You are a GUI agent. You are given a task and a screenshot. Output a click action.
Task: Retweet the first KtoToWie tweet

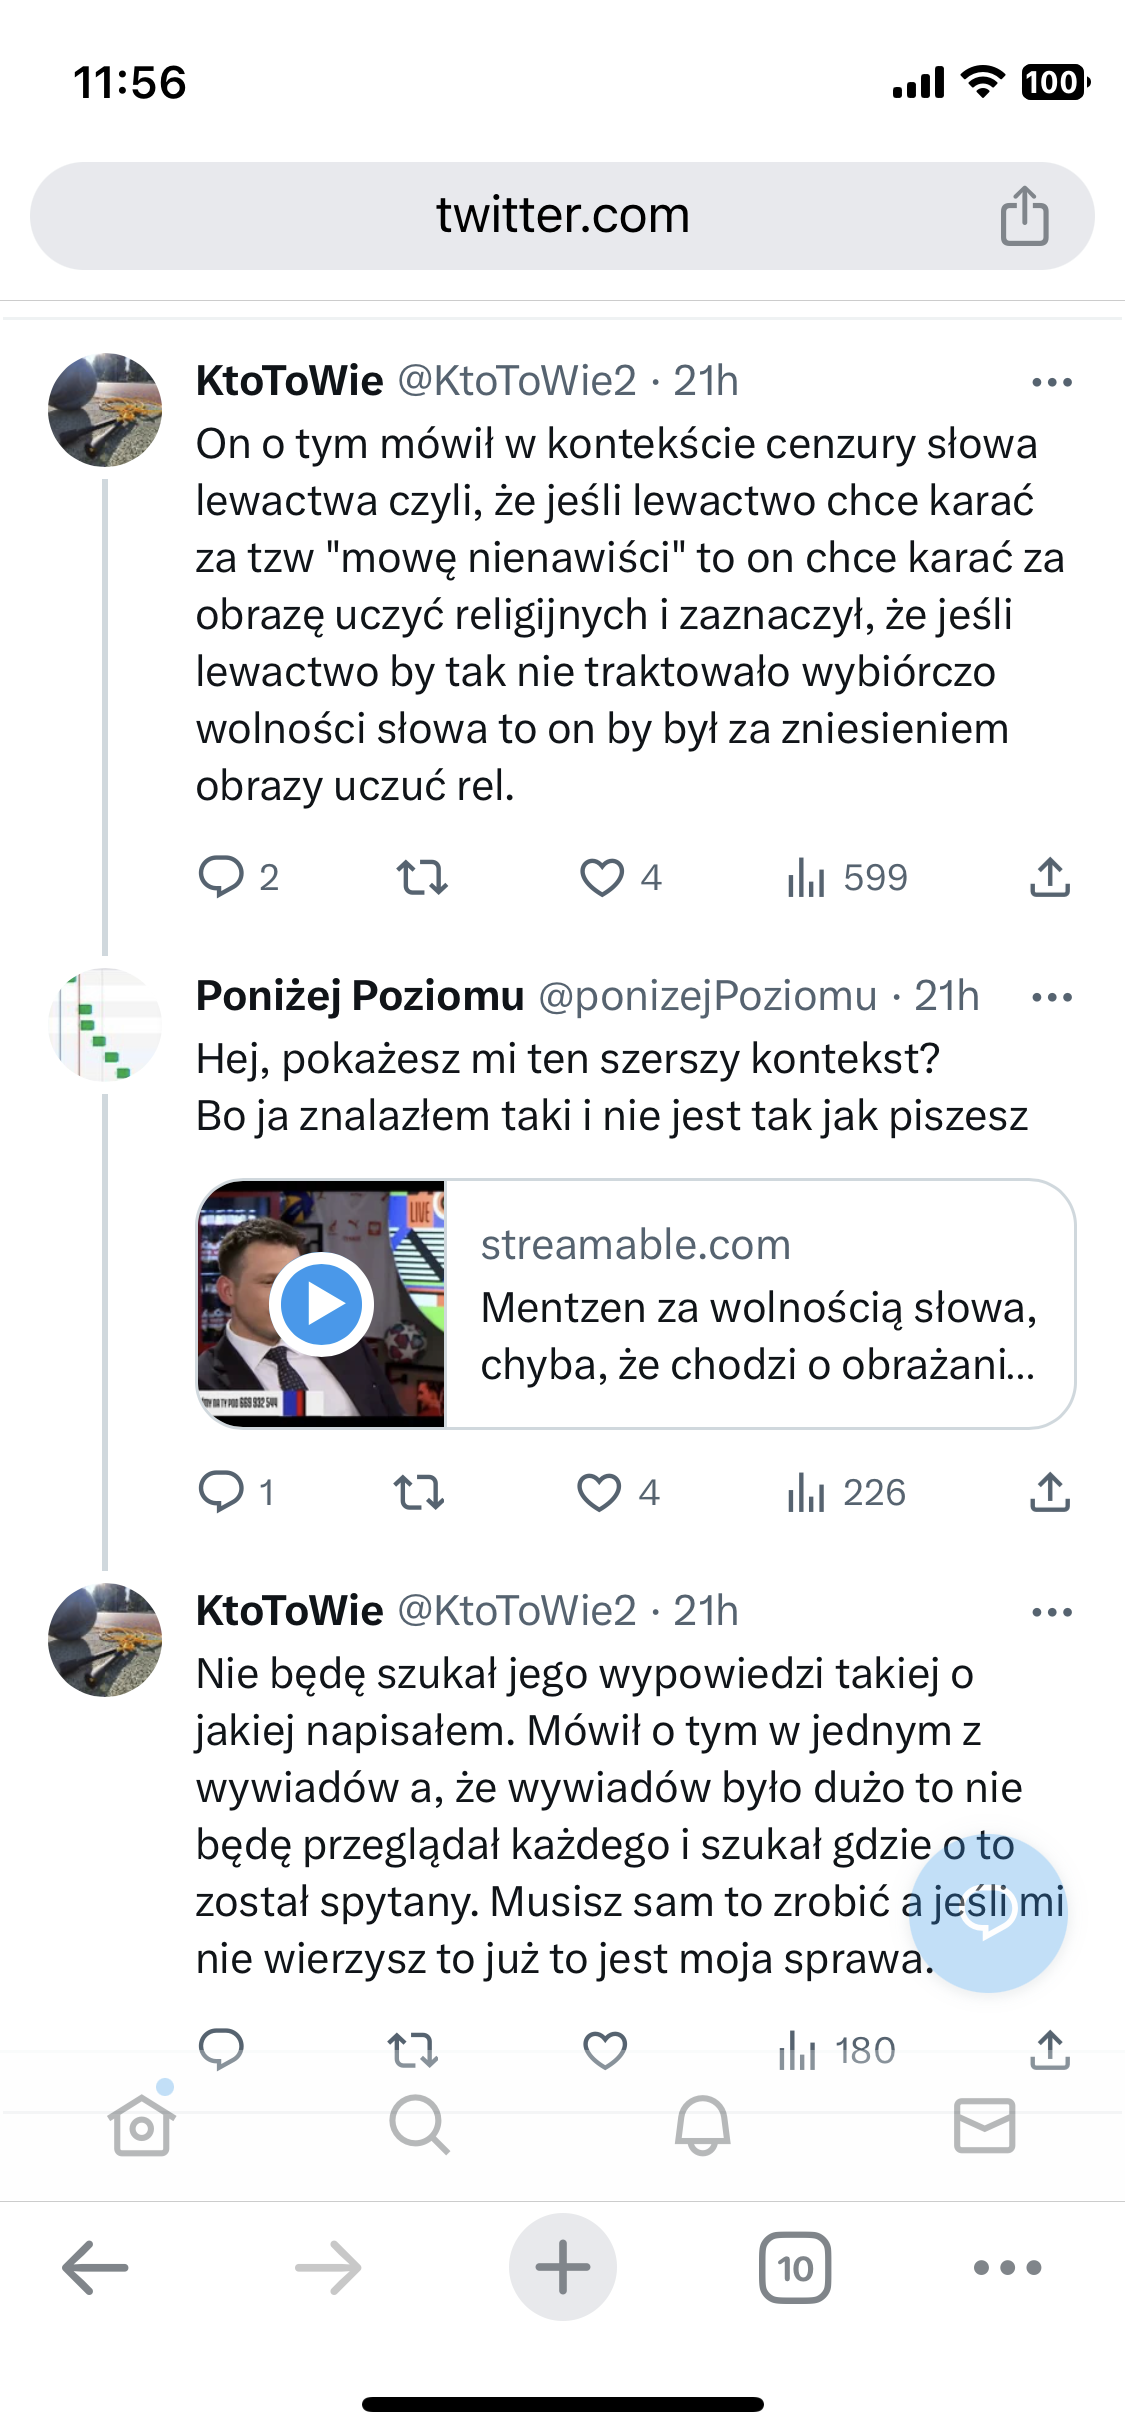pos(421,878)
